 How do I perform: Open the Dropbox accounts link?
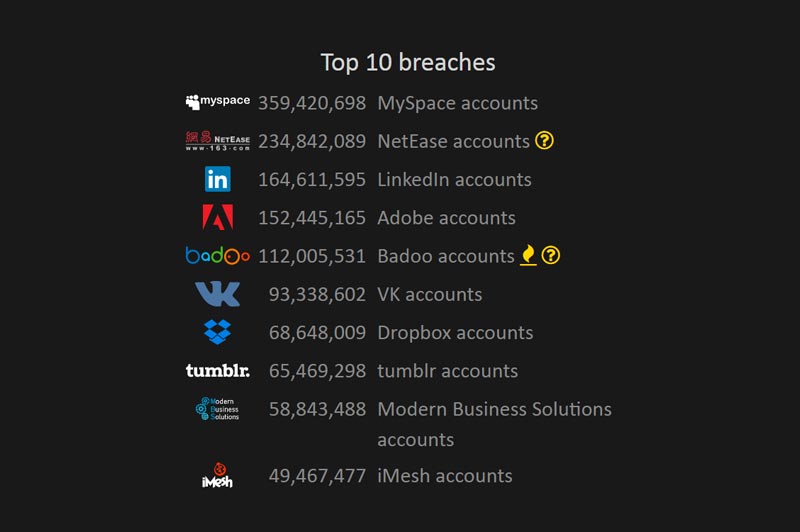(x=456, y=333)
